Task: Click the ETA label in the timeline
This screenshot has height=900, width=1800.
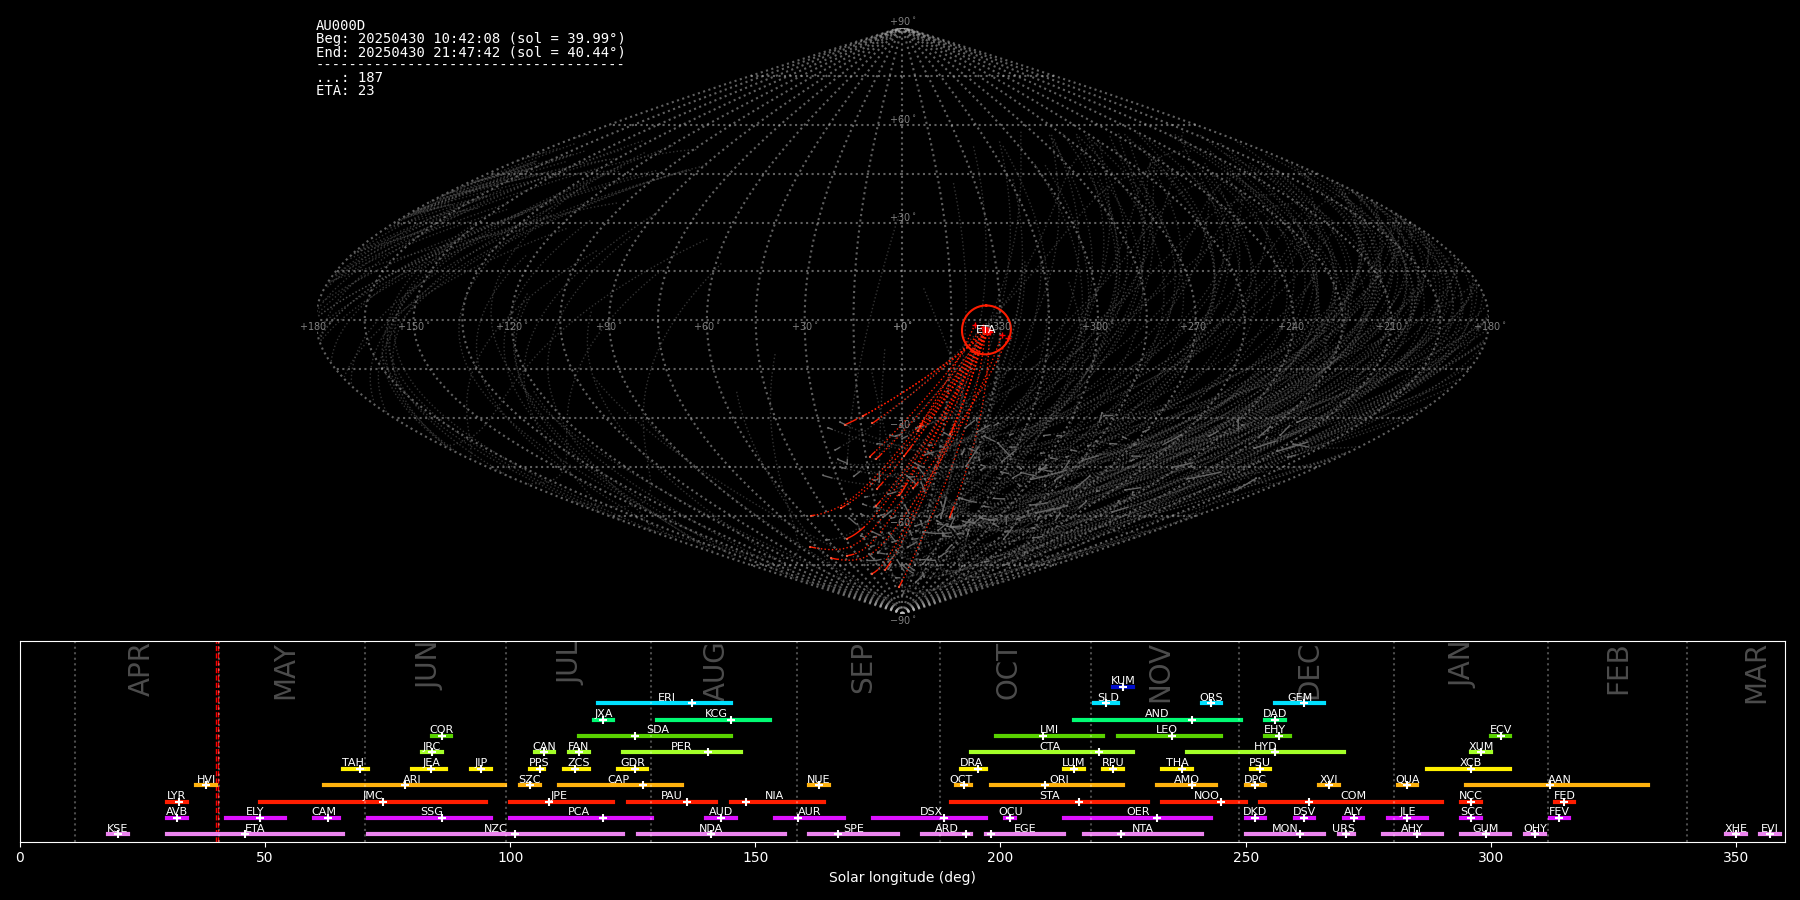Action: pyautogui.click(x=255, y=829)
